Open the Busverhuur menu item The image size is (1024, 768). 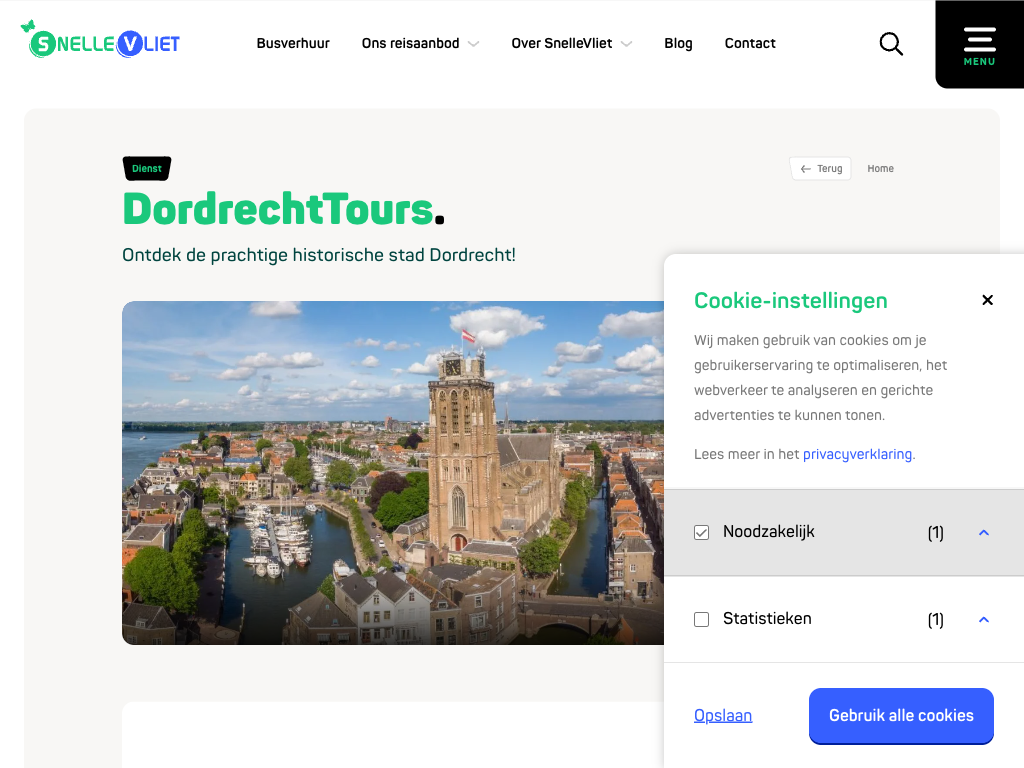(x=293, y=43)
